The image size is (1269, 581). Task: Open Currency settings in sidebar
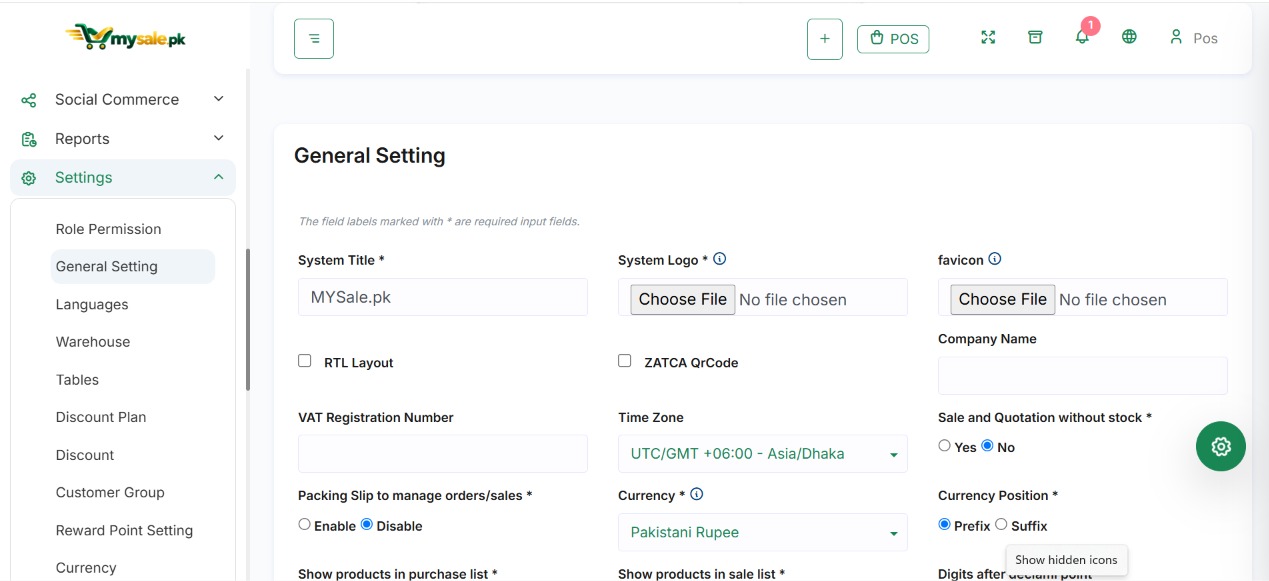click(x=86, y=568)
